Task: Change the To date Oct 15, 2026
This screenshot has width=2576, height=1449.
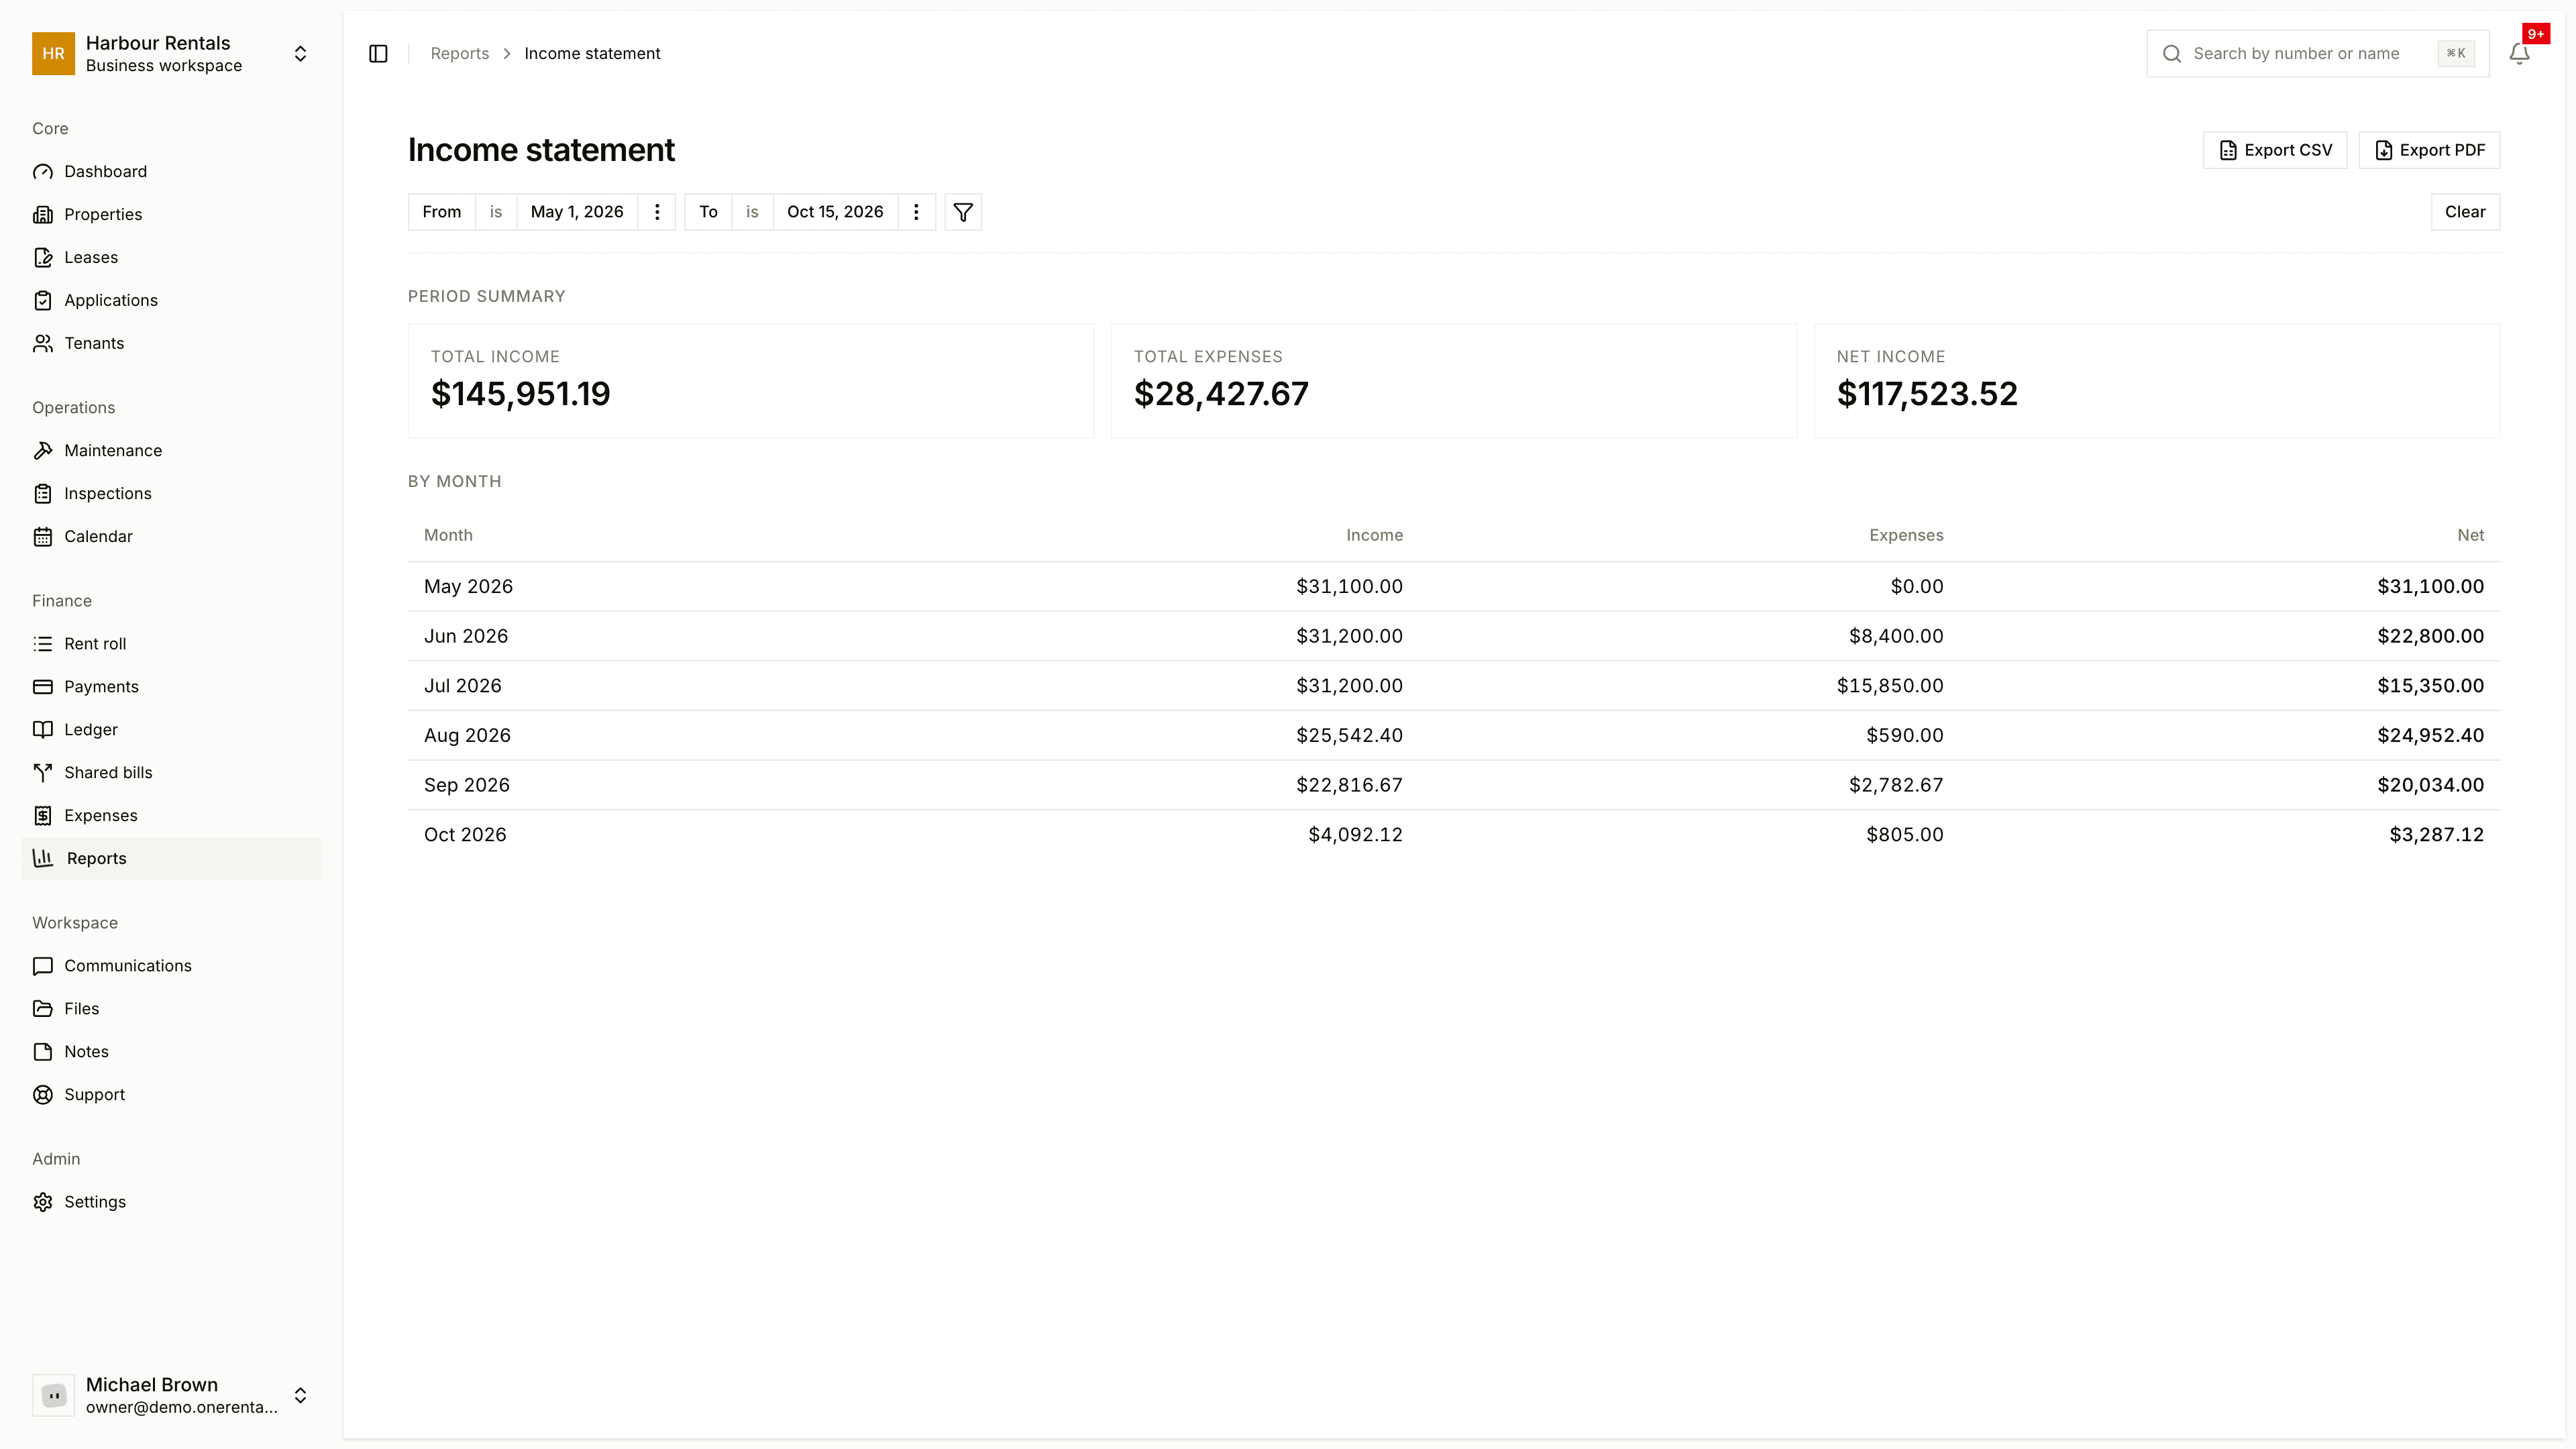Action: [835, 212]
